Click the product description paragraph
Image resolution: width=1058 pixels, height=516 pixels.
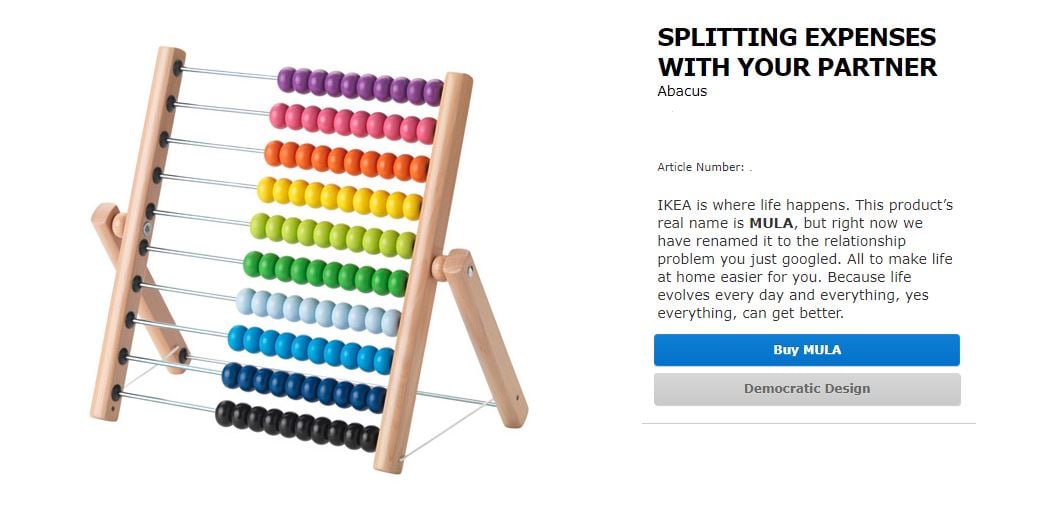[x=805, y=259]
